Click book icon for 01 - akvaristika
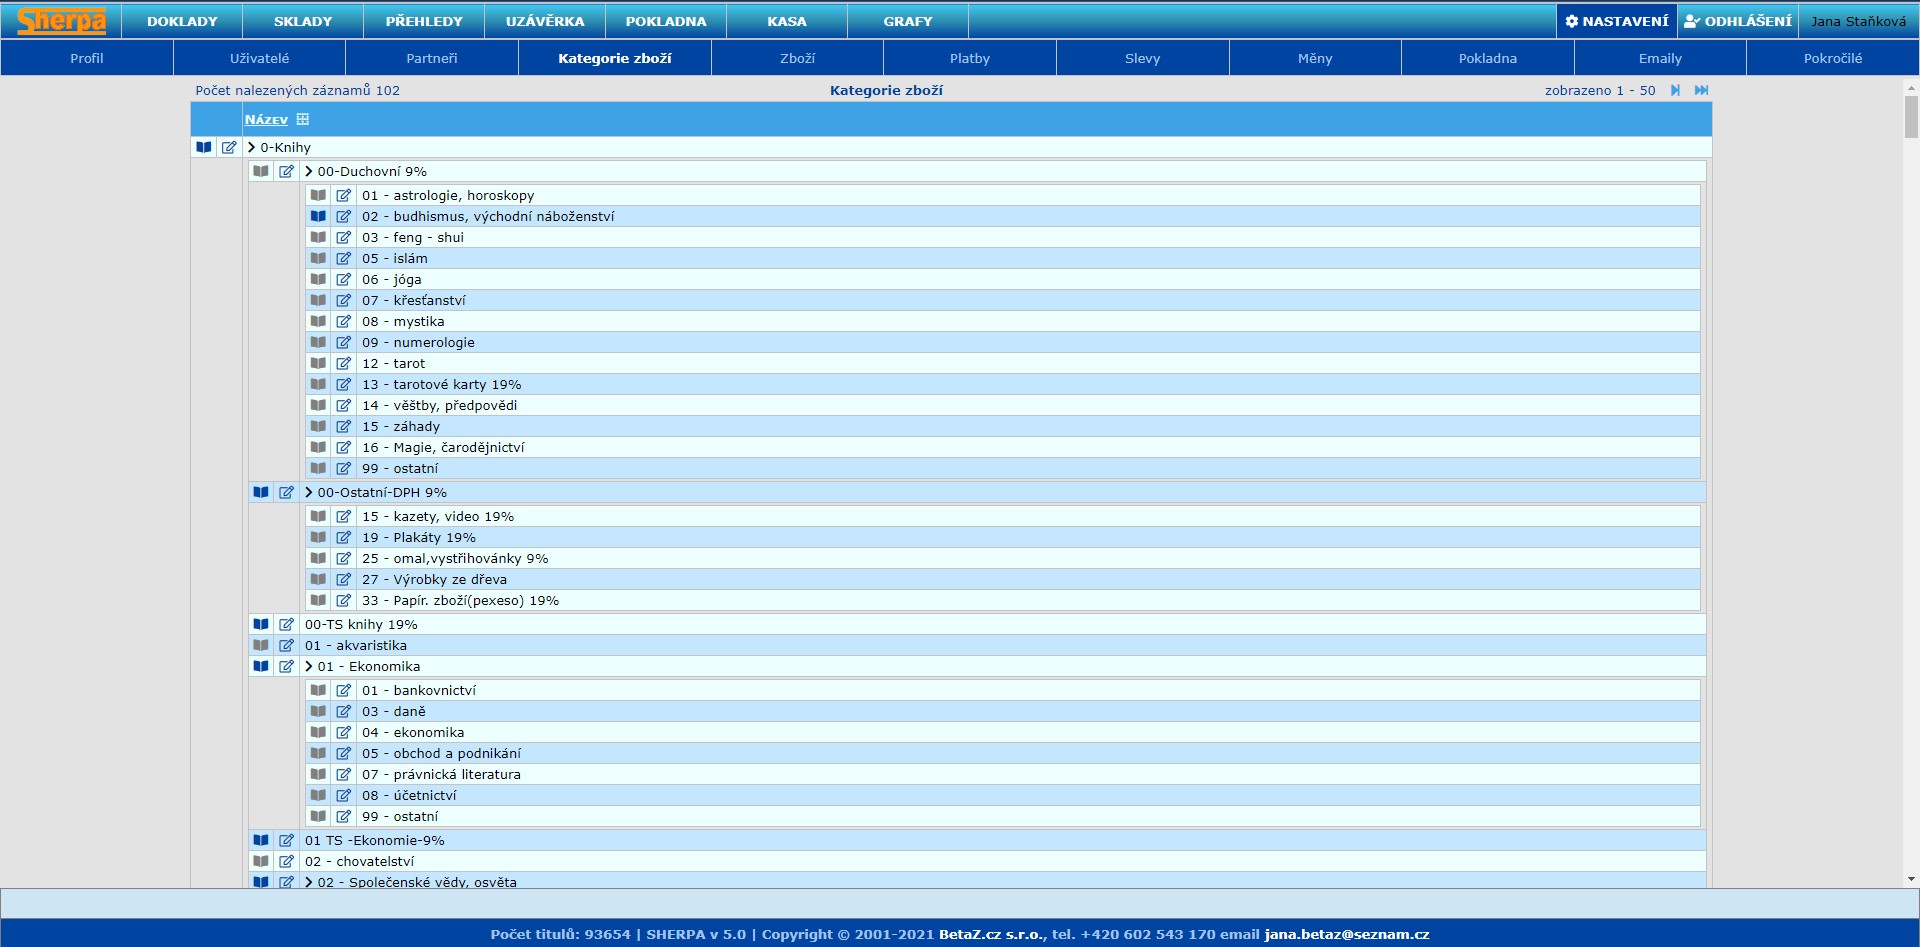 point(261,646)
